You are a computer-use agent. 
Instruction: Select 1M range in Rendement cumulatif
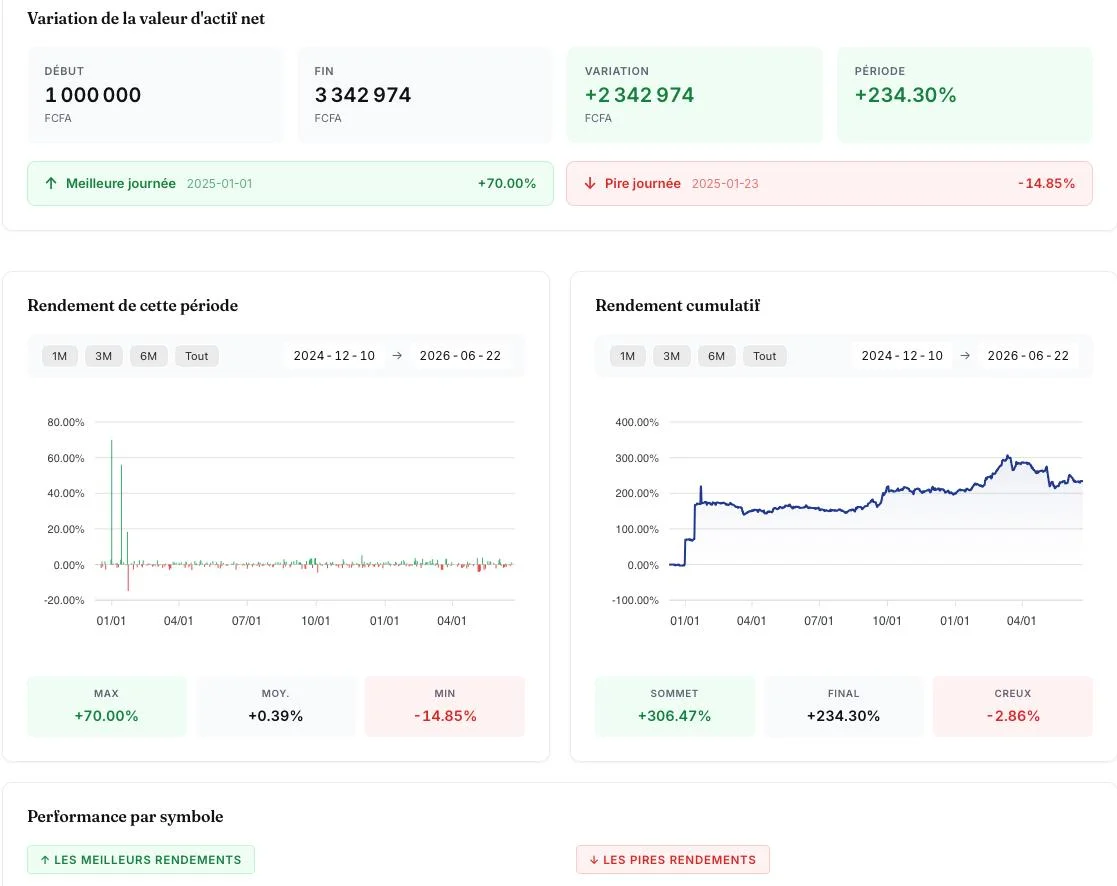[x=627, y=356]
